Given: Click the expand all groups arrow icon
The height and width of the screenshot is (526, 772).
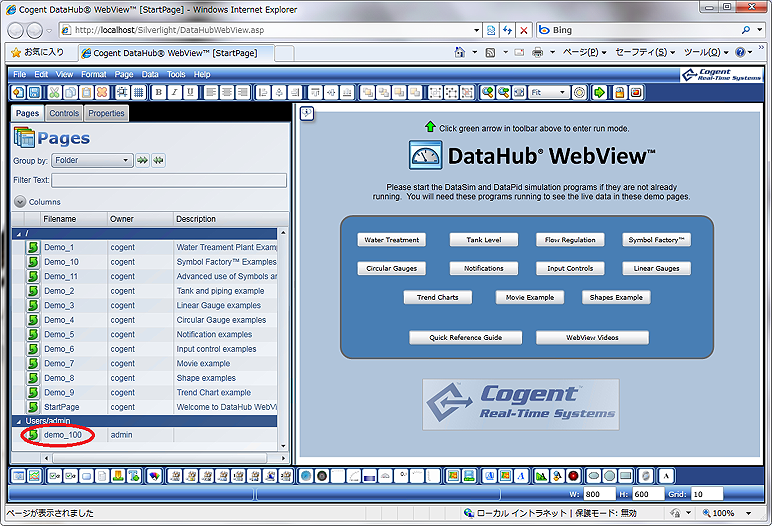Looking at the screenshot, I should [x=142, y=160].
